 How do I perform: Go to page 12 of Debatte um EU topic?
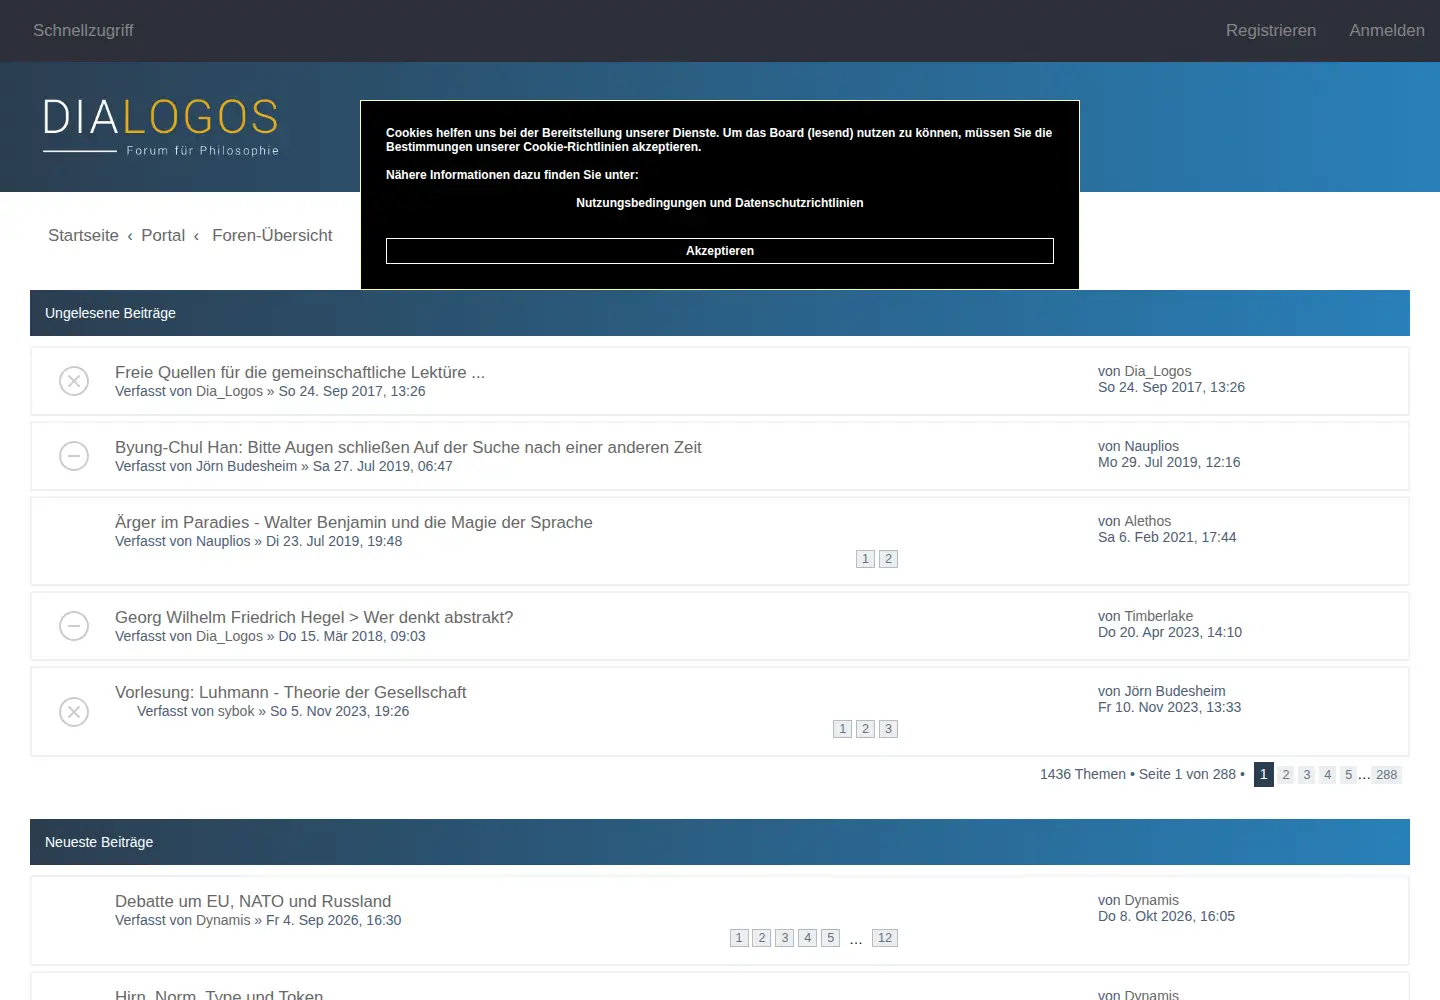[885, 938]
